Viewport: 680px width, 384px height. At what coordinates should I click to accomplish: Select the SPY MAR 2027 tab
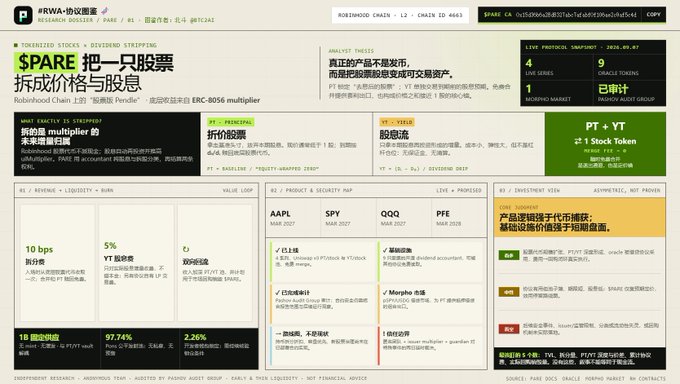click(348, 217)
